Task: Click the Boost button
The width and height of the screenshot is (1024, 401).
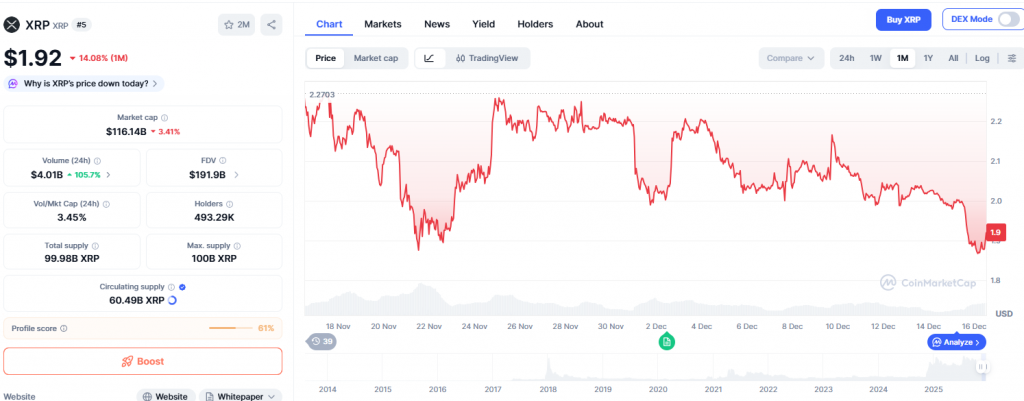Action: click(143, 361)
